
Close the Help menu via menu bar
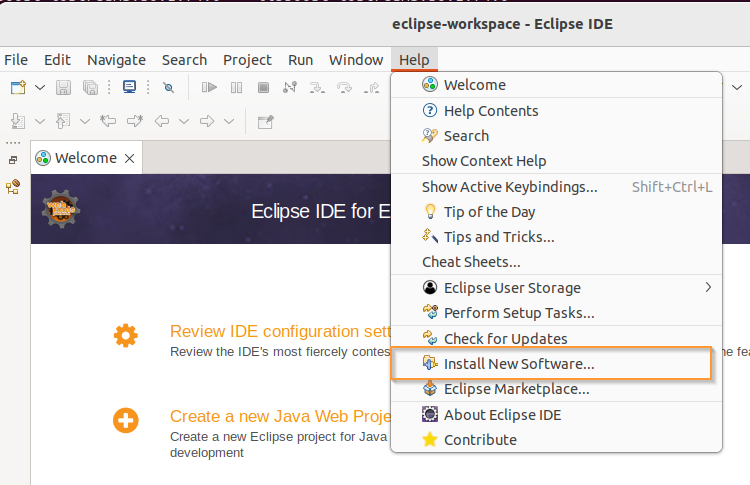414,60
